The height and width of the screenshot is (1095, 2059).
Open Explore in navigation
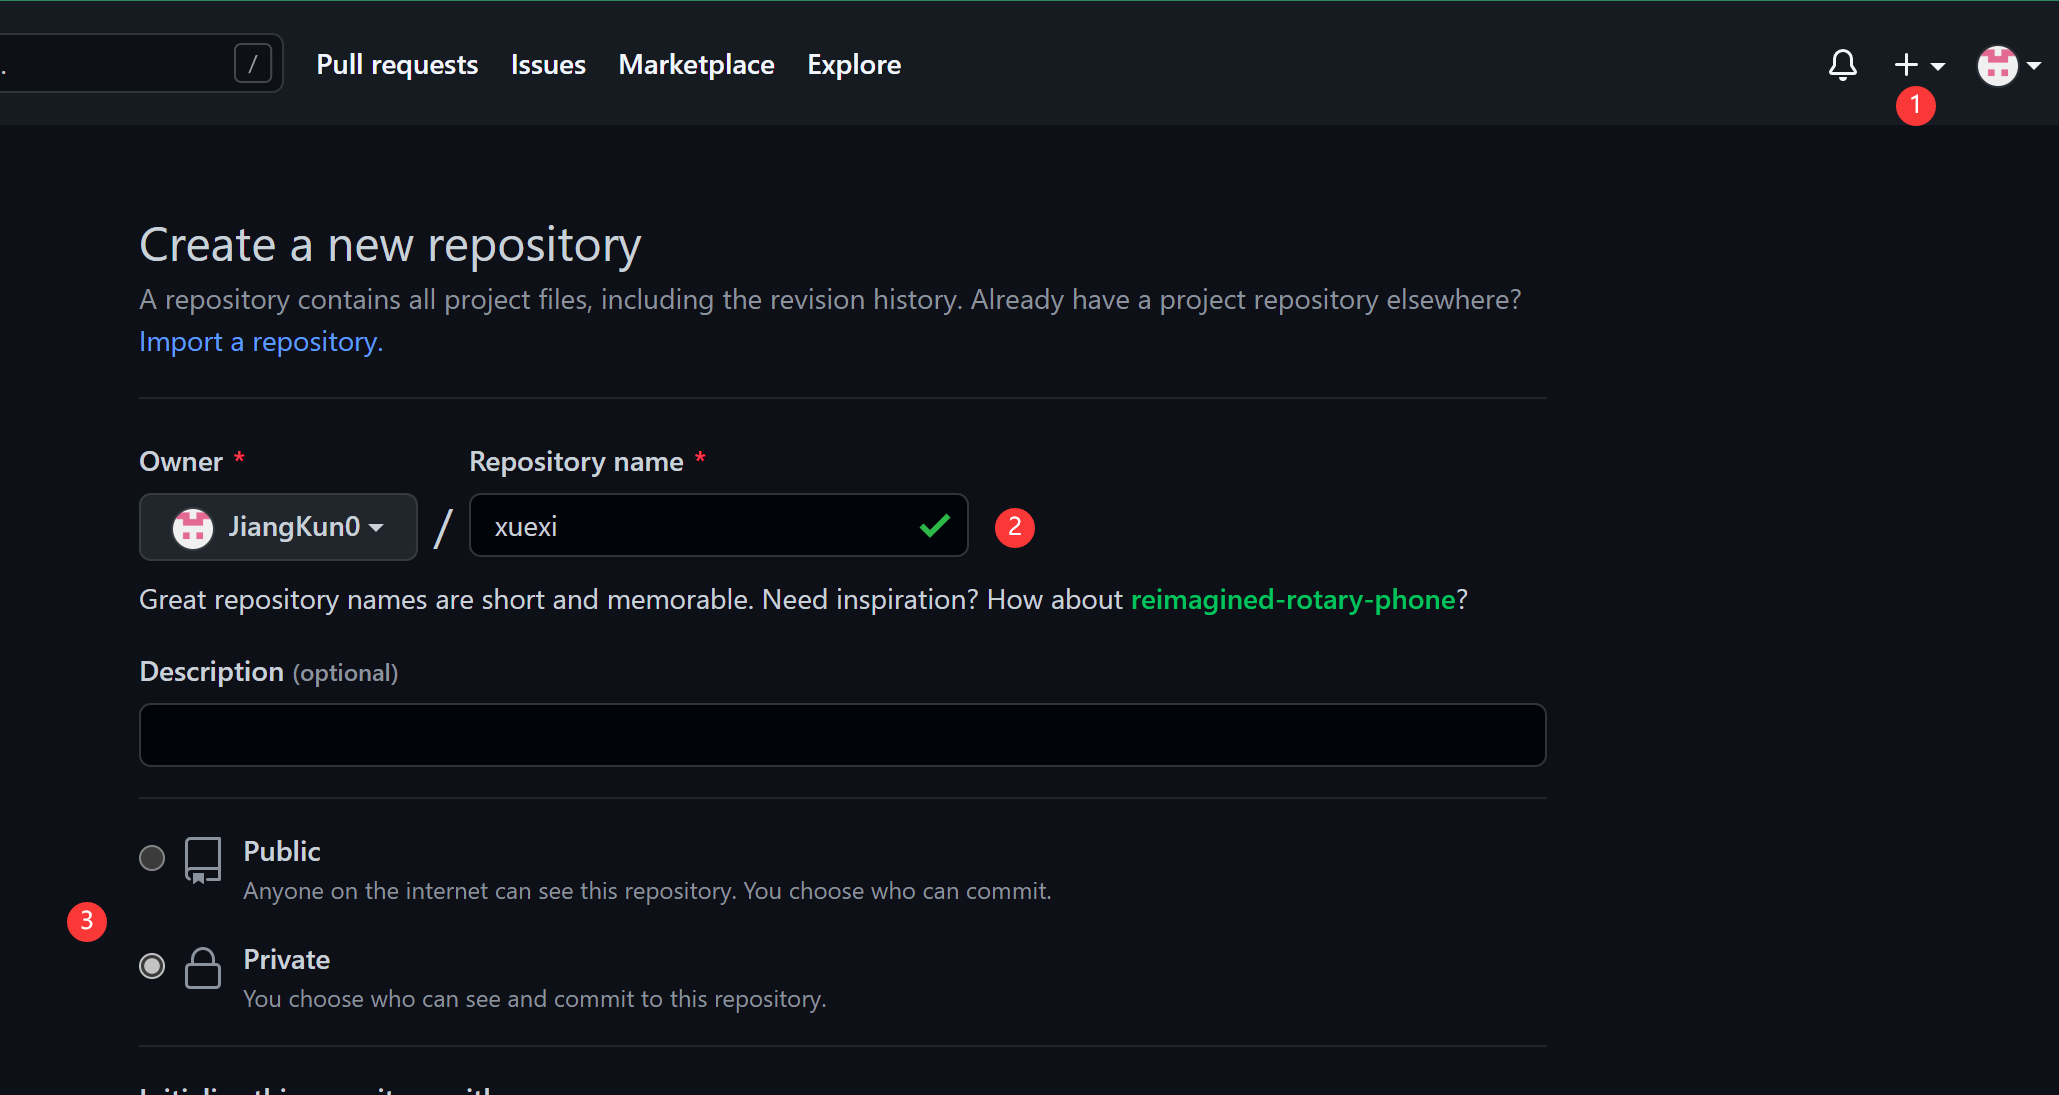click(x=854, y=65)
